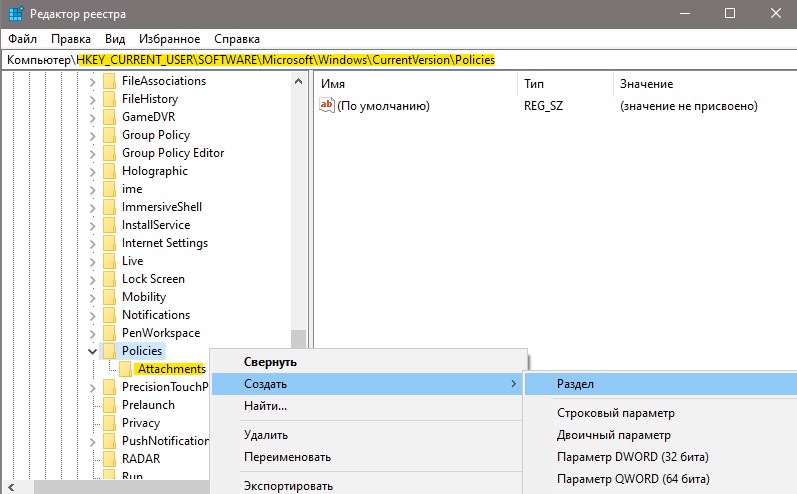Collapse the Policies key chevron
This screenshot has height=494, width=797.
[93, 351]
